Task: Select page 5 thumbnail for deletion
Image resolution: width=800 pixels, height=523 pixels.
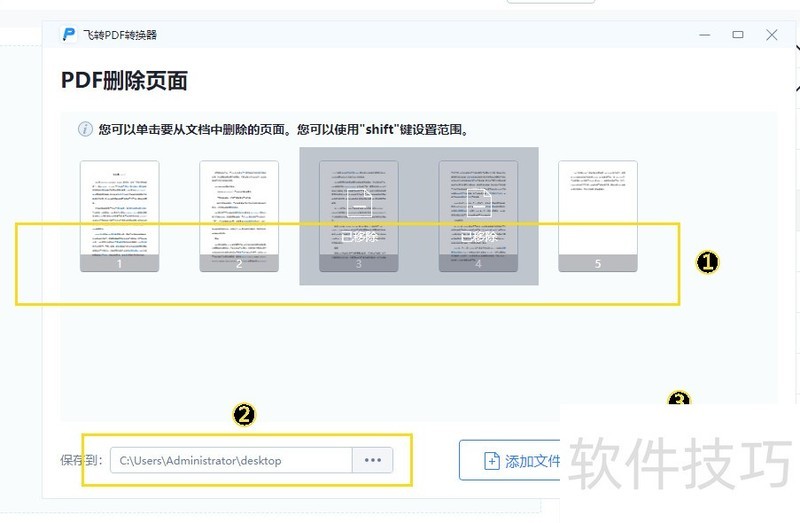Action: [x=597, y=216]
